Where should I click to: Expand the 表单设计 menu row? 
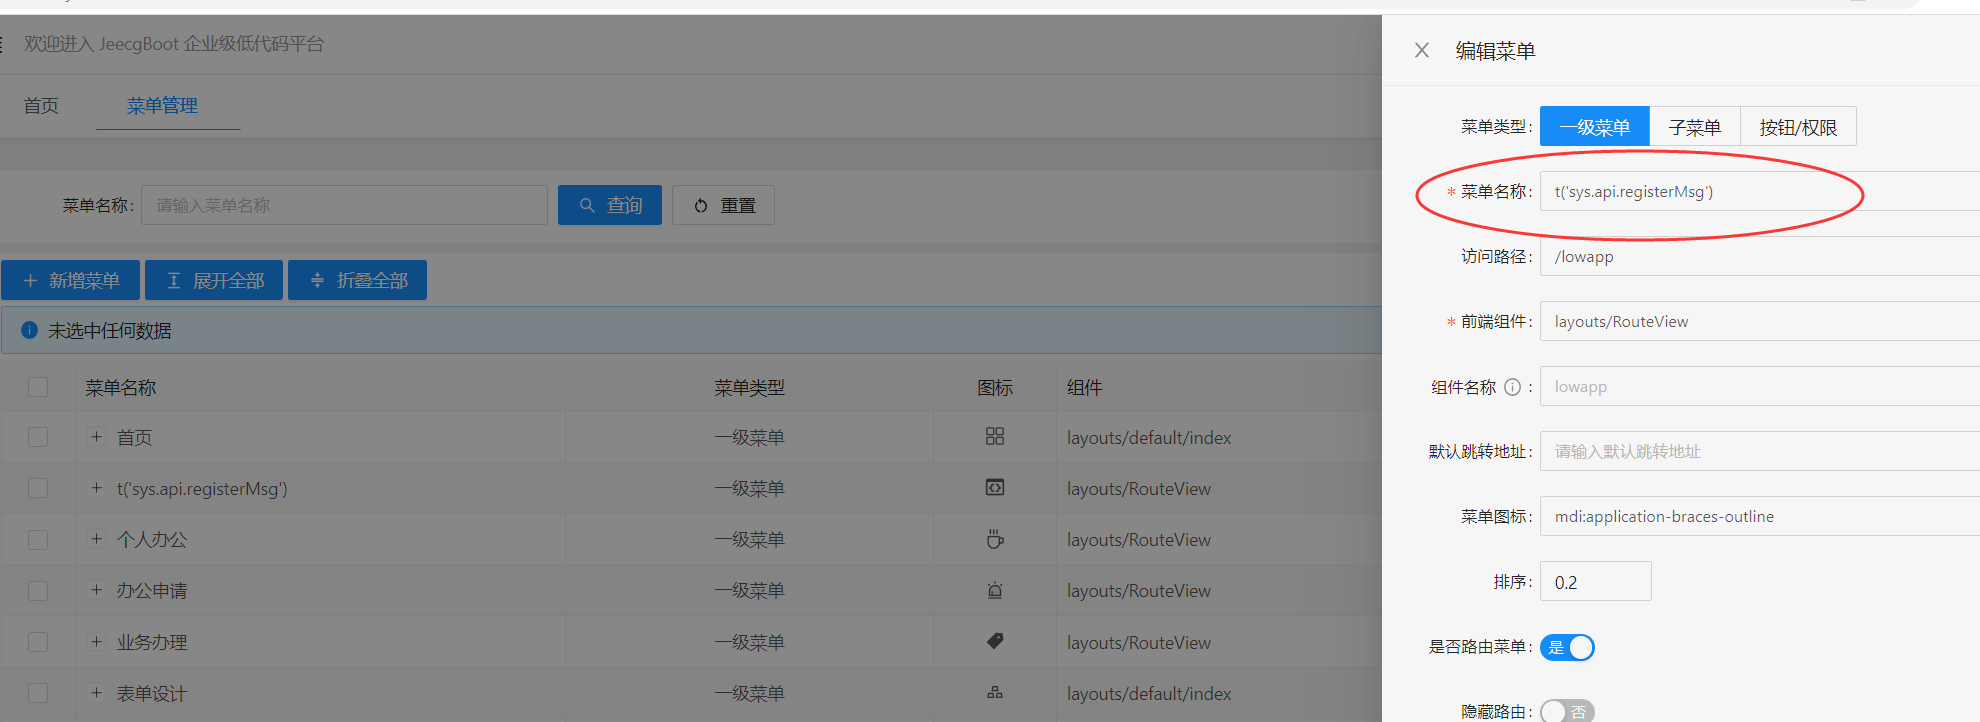tap(96, 693)
